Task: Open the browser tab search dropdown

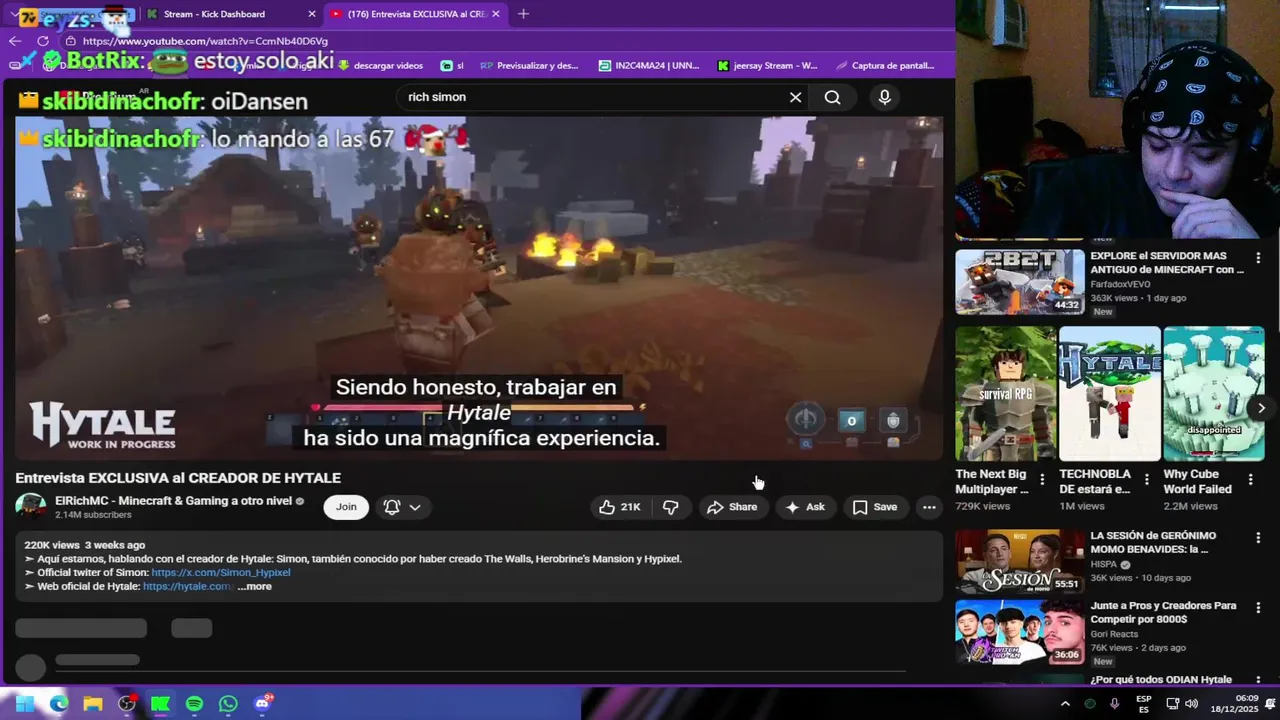Action: [x=13, y=15]
